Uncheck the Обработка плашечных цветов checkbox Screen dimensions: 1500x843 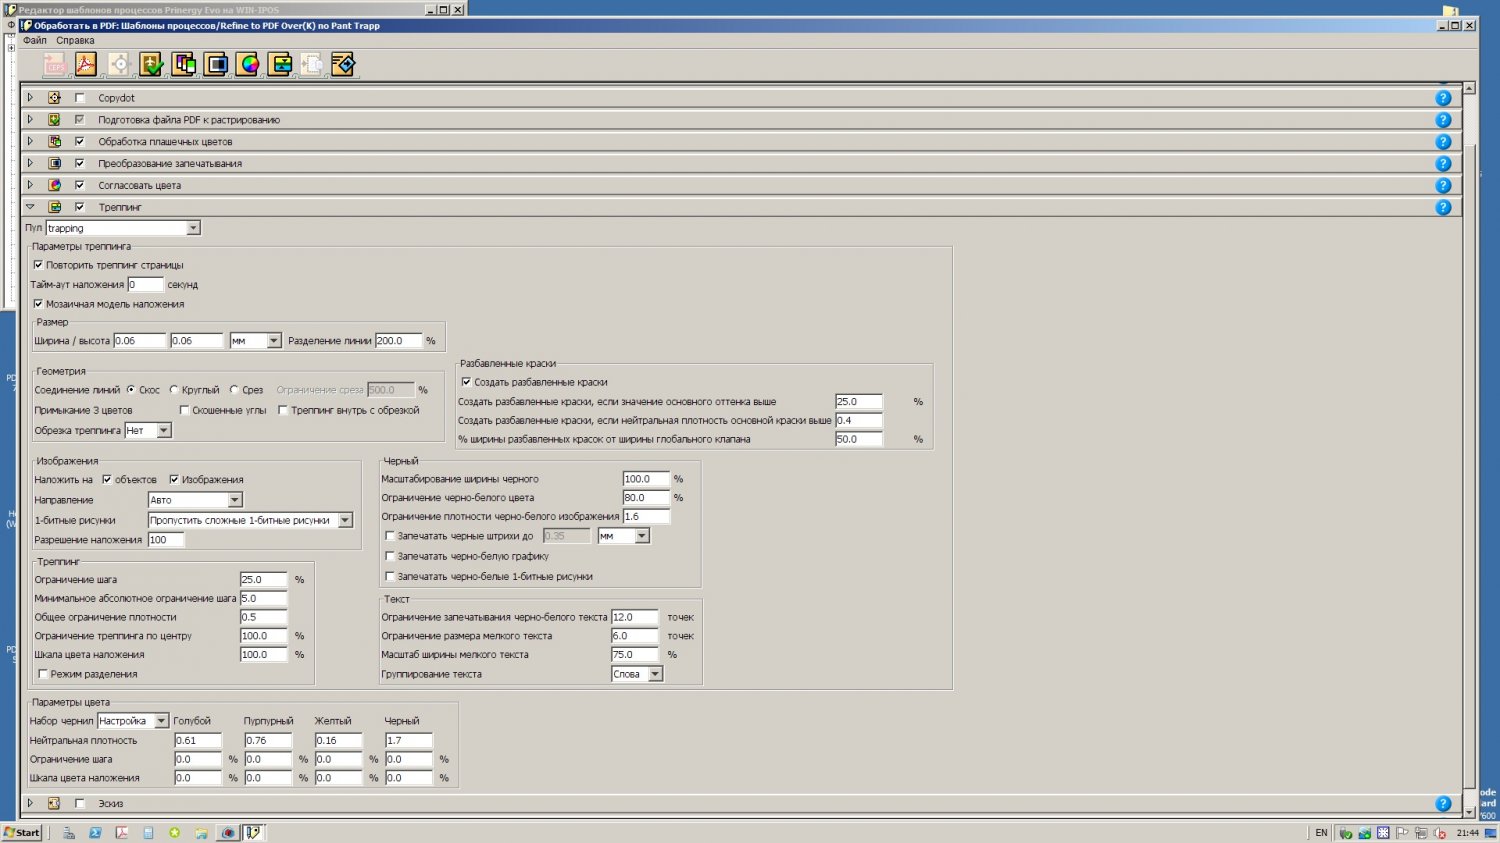pyautogui.click(x=80, y=142)
